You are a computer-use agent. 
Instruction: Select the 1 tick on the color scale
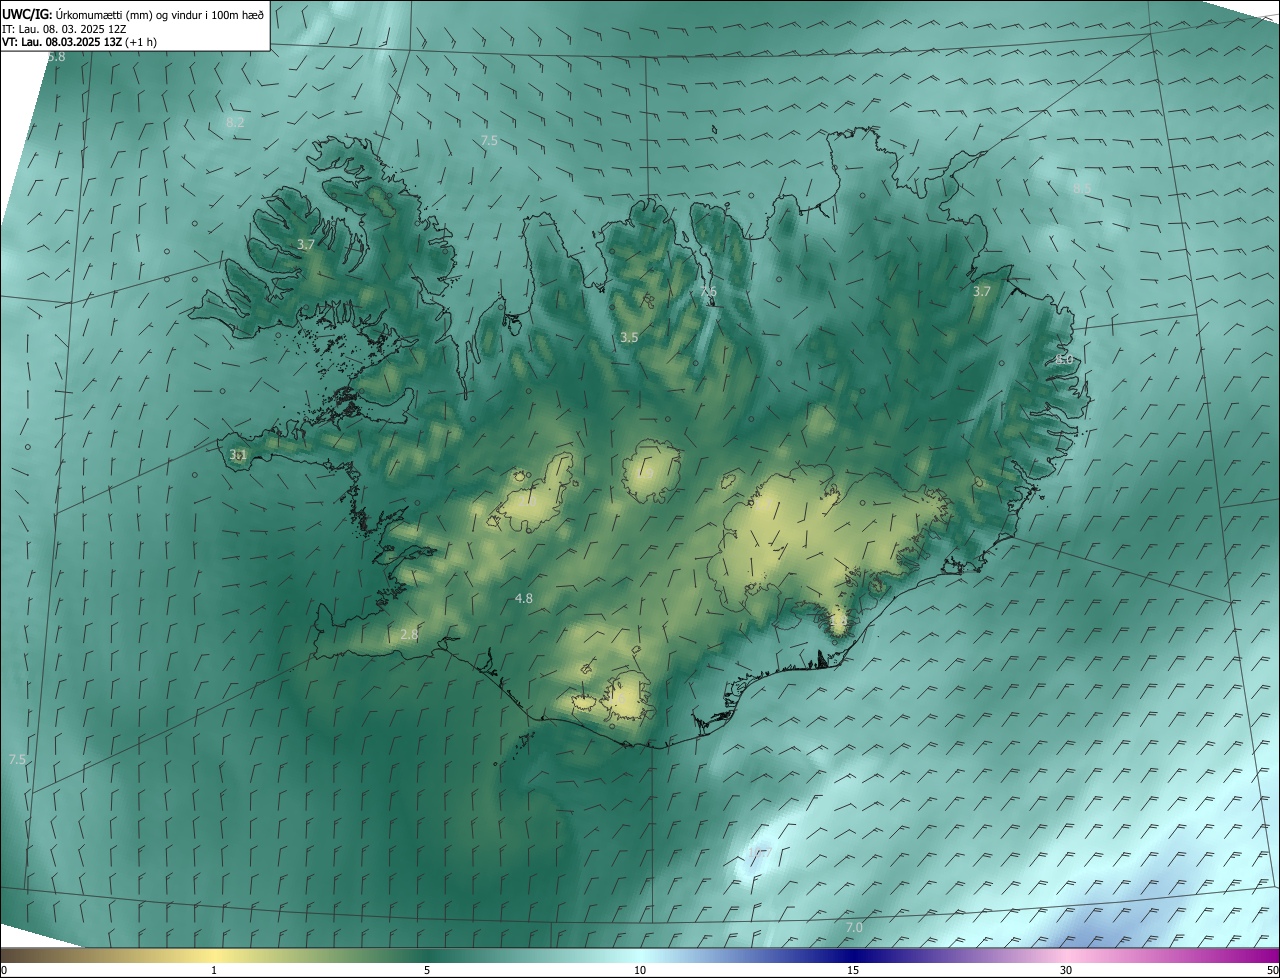tap(214, 970)
